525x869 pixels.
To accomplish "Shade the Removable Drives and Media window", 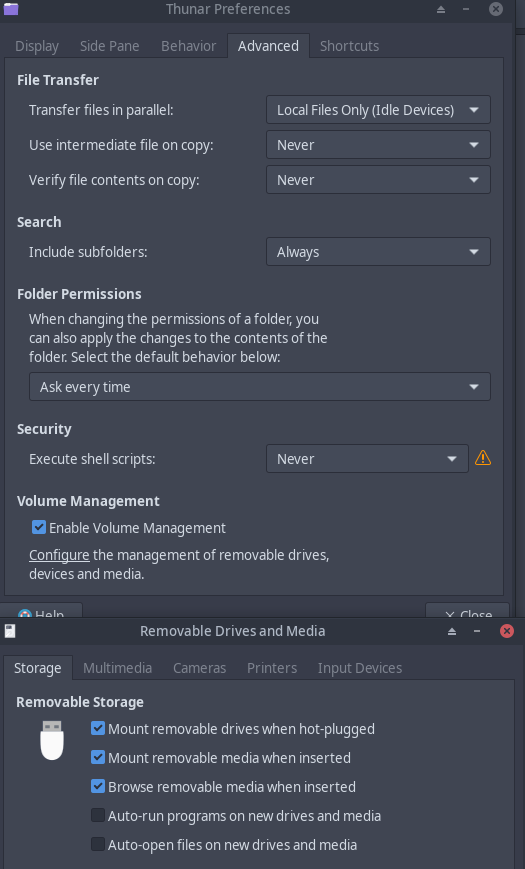I will pyautogui.click(x=452, y=631).
